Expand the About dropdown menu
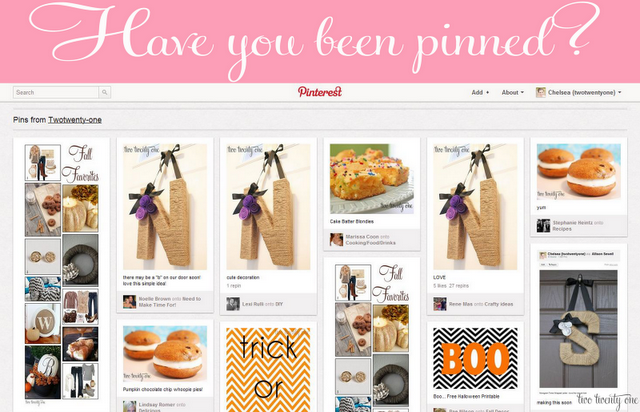Viewport: 640px width, 412px height. click(x=513, y=93)
